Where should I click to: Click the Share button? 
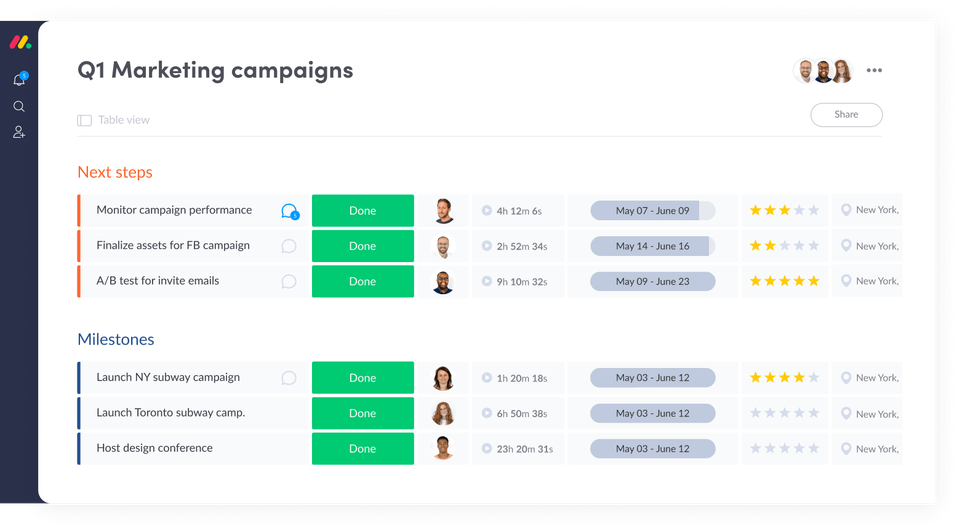tap(846, 115)
